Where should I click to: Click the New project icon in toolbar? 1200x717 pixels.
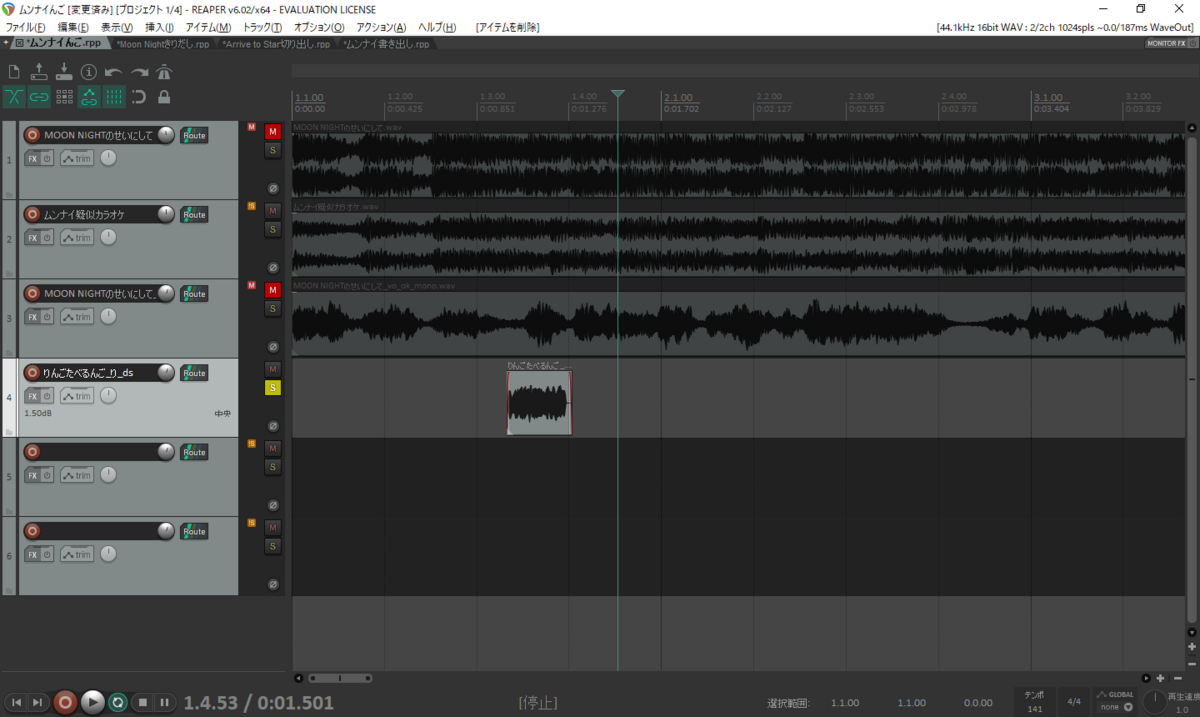(x=14, y=72)
